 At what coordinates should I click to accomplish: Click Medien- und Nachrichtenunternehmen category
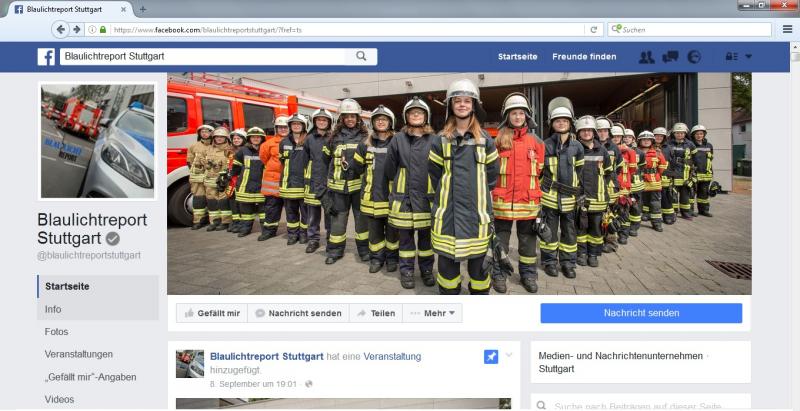(x=620, y=356)
